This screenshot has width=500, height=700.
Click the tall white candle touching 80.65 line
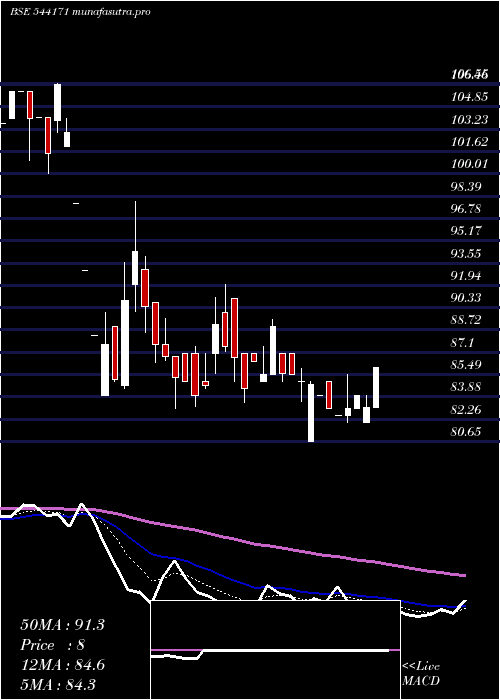tap(311, 412)
